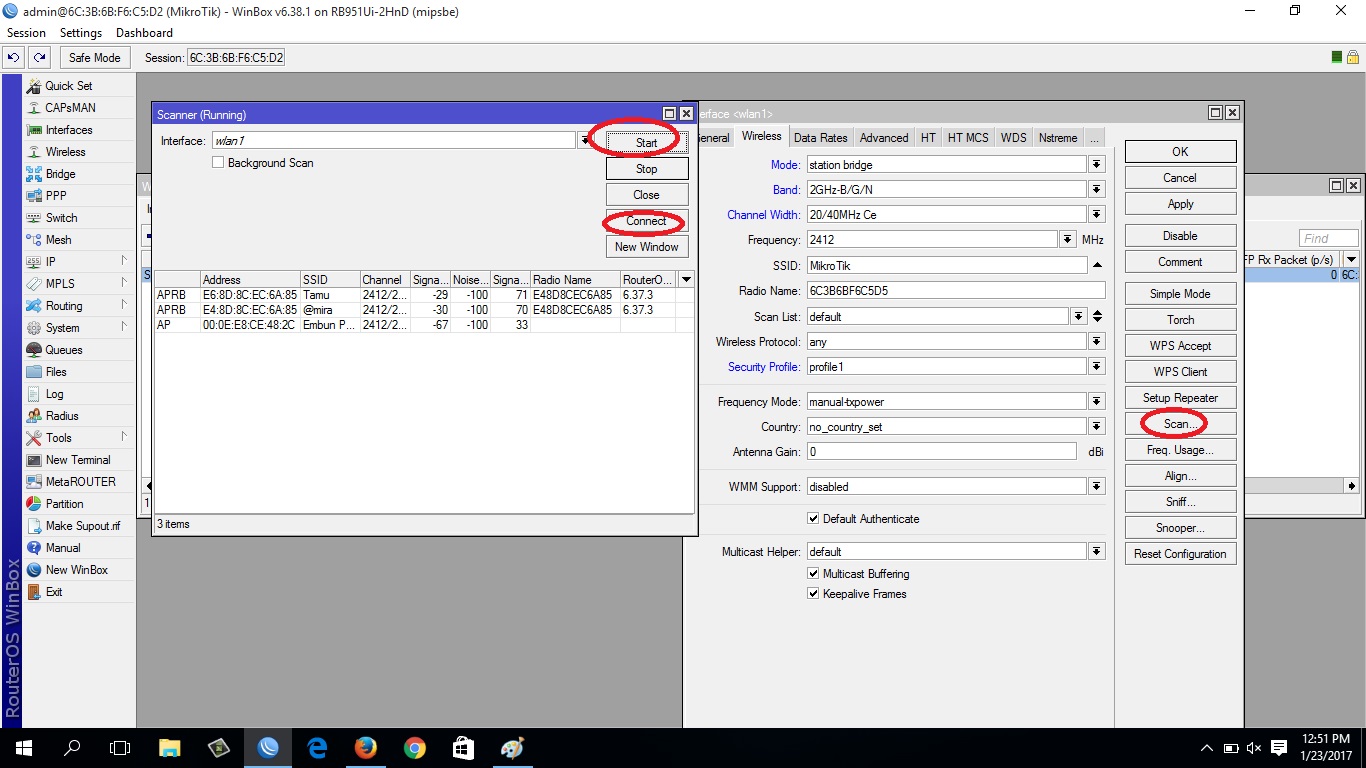Launch New WinBox from the sidebar
This screenshot has width=1366, height=768.
[76, 570]
